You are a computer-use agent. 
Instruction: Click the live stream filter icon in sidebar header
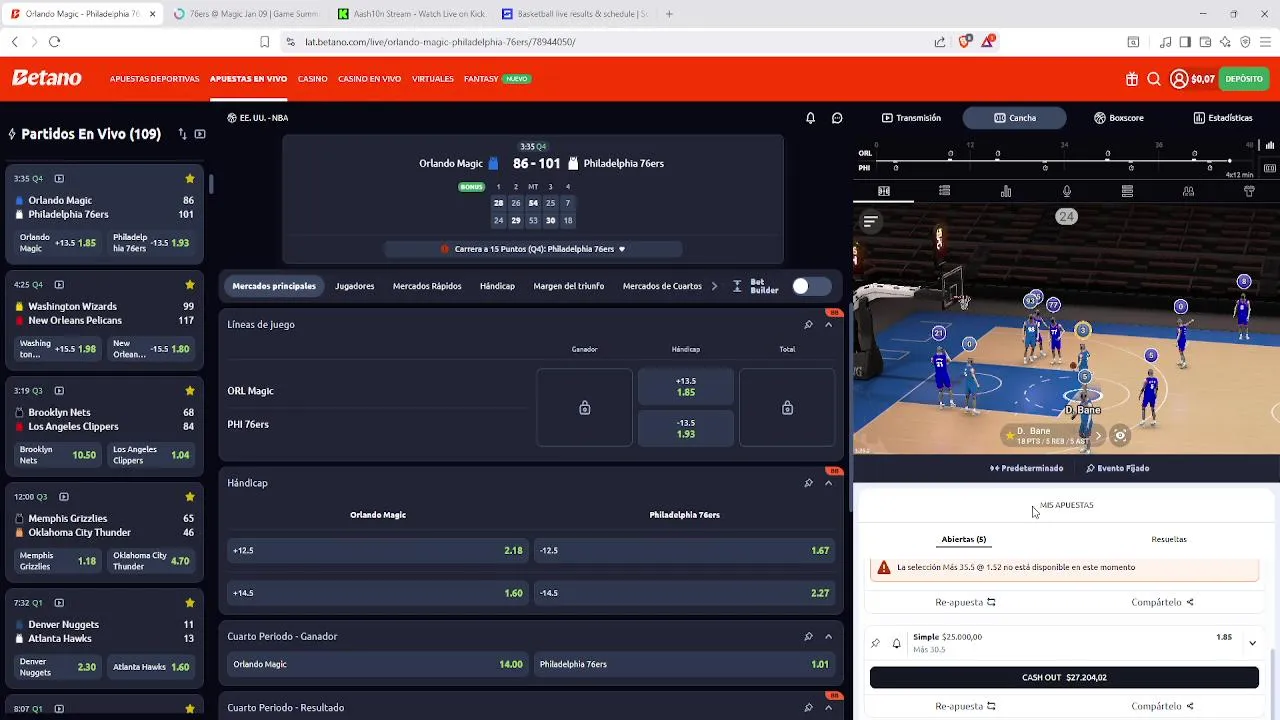click(200, 134)
